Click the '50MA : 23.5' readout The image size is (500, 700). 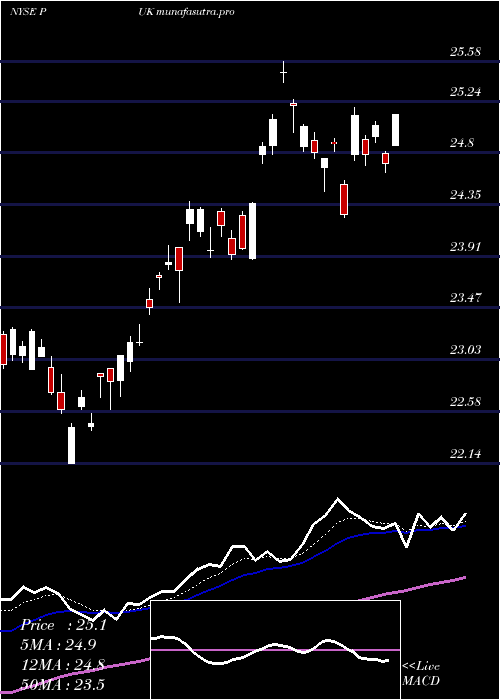click(x=63, y=684)
